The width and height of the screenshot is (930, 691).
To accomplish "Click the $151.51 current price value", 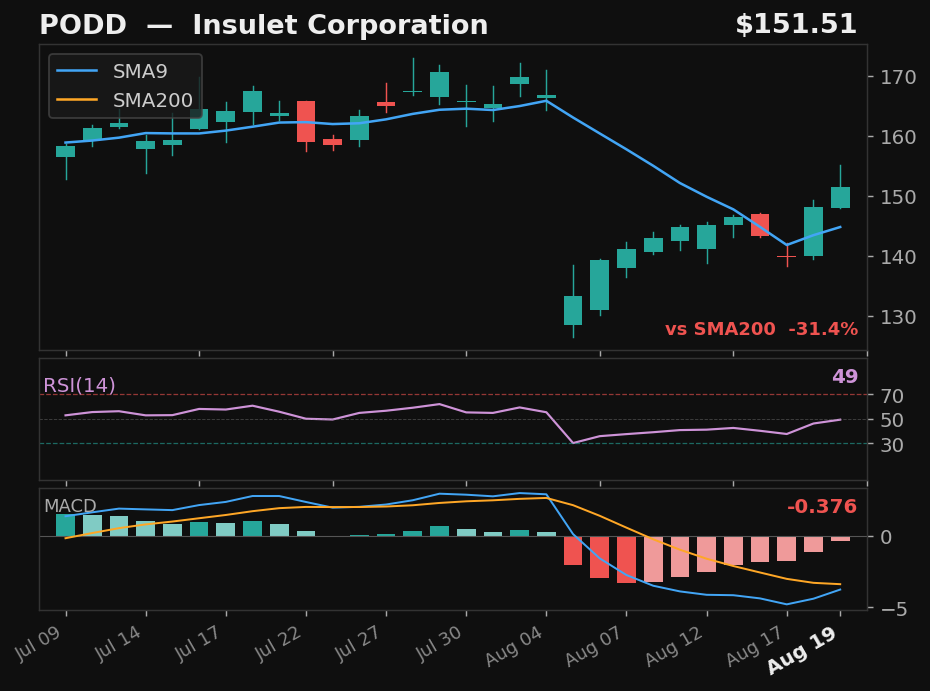I will (796, 25).
